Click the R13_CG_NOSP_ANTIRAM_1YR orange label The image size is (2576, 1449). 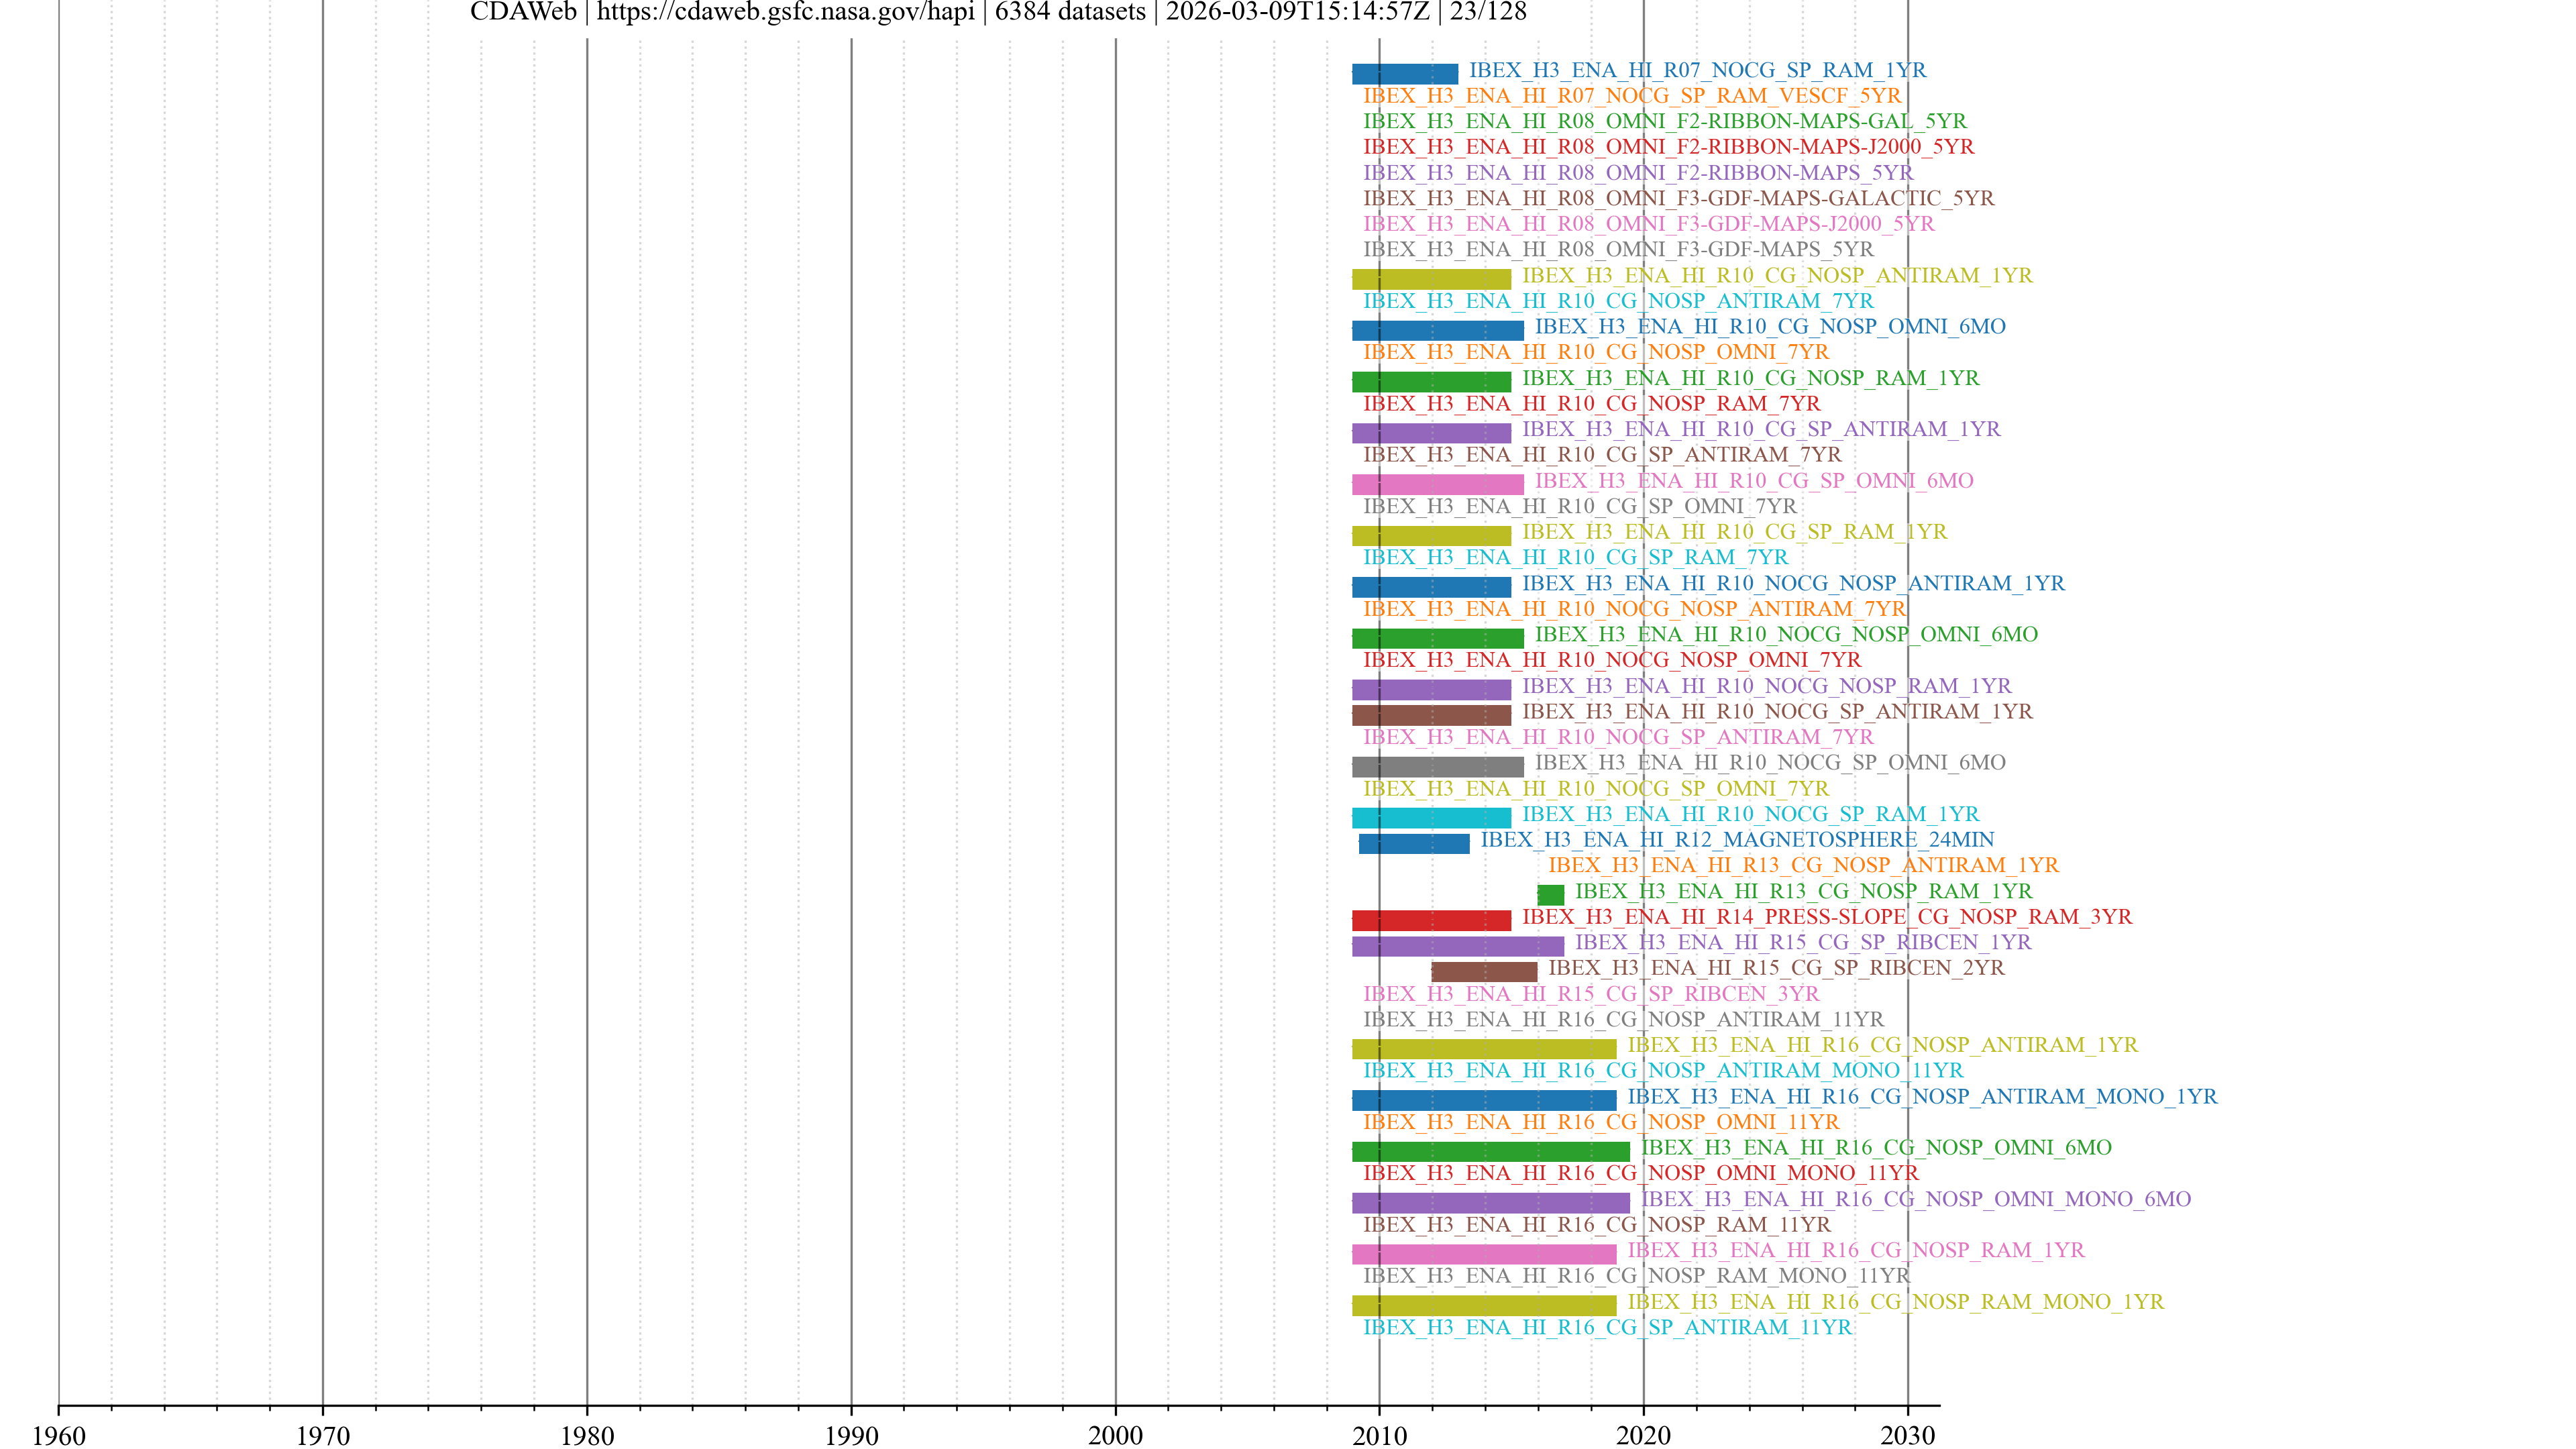tap(1803, 865)
